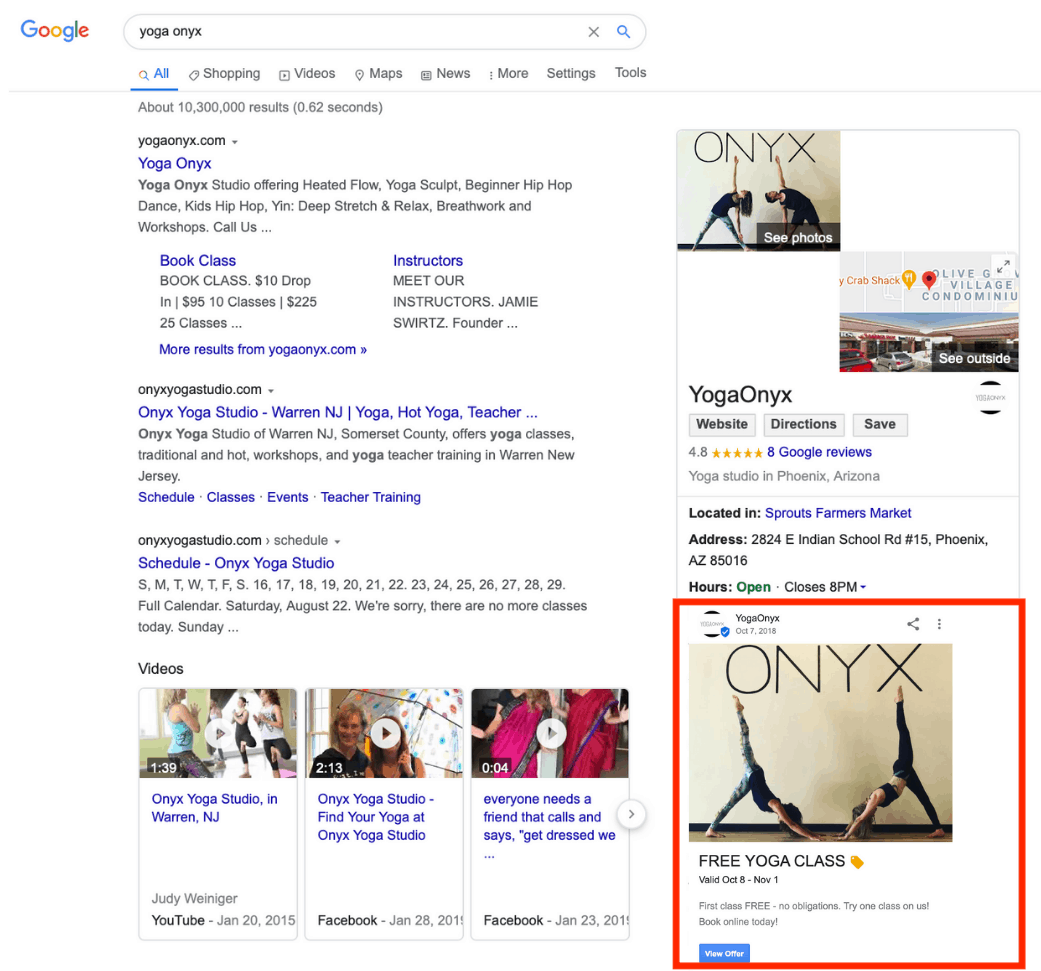Screen dimensions: 1041x971
Task: Clear the search box with X icon
Action: [x=593, y=32]
